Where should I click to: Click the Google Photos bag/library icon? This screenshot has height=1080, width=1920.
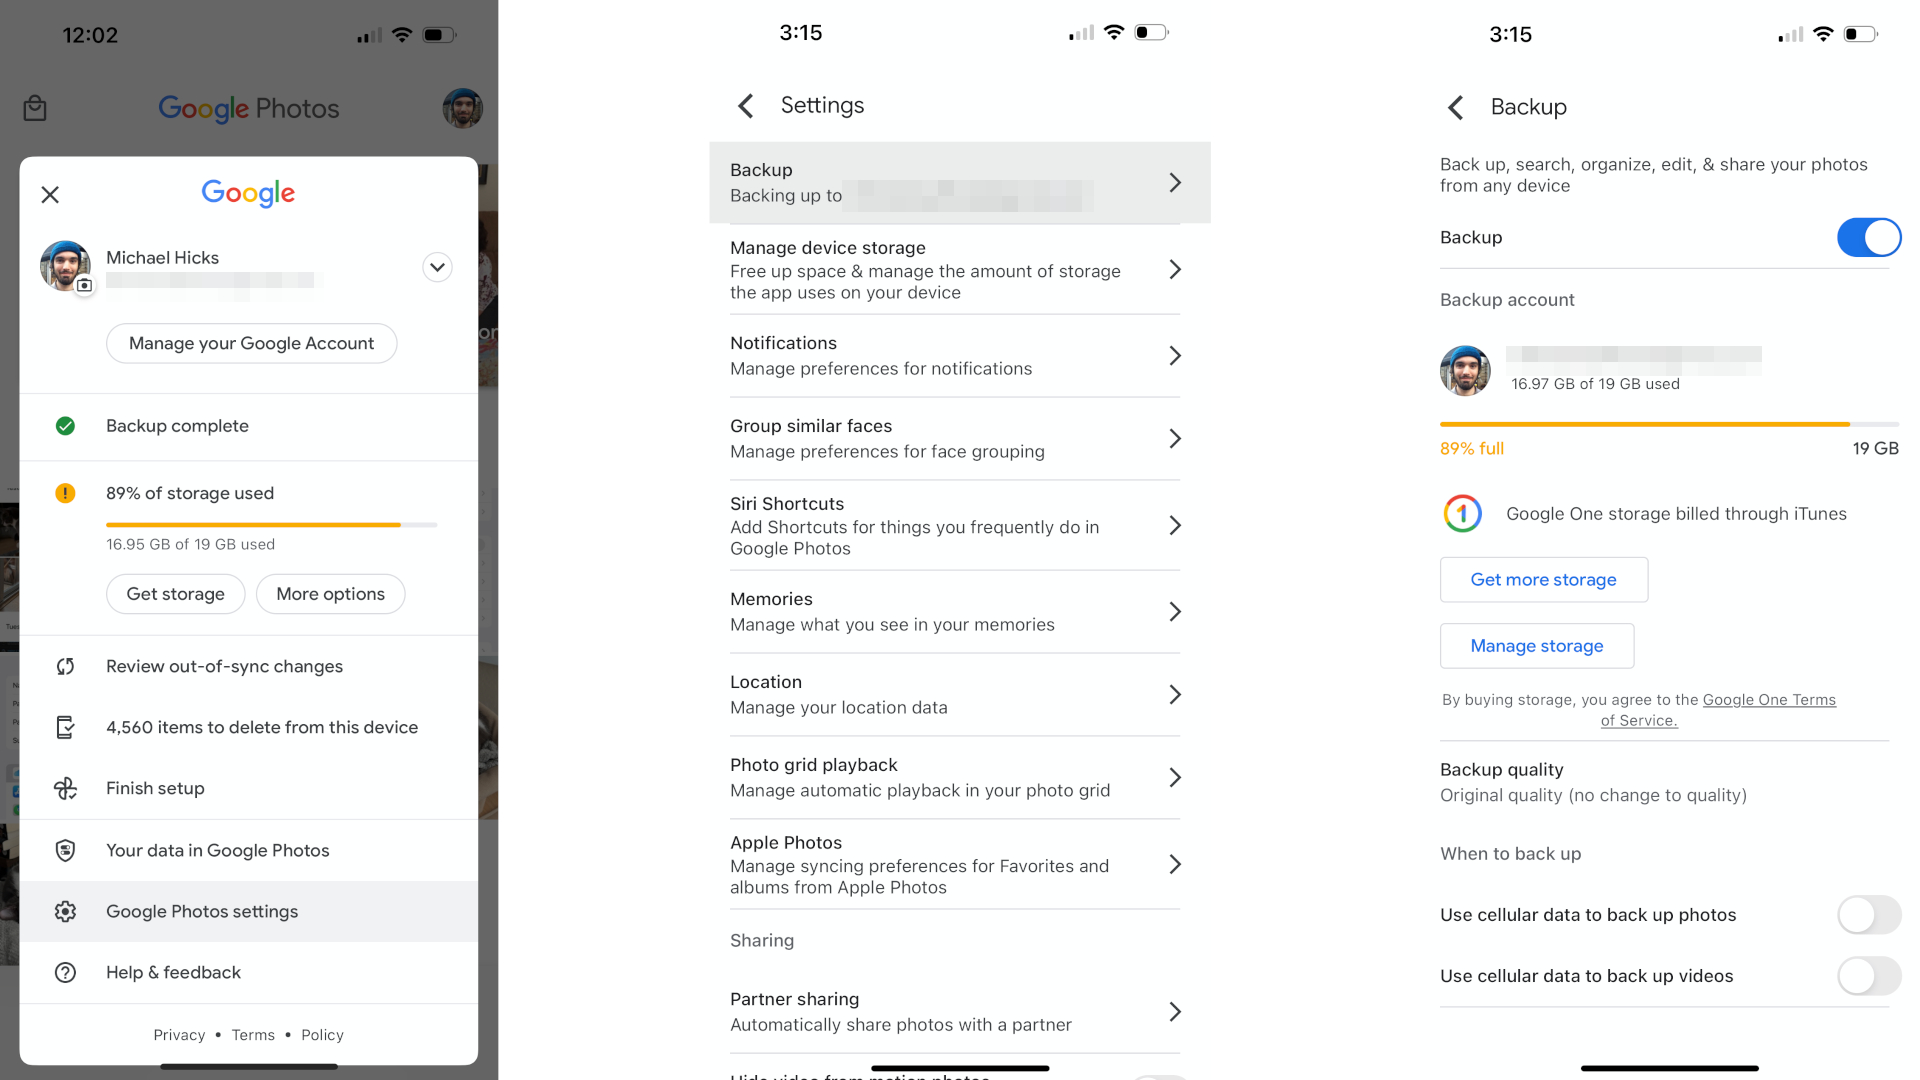pos(36,108)
